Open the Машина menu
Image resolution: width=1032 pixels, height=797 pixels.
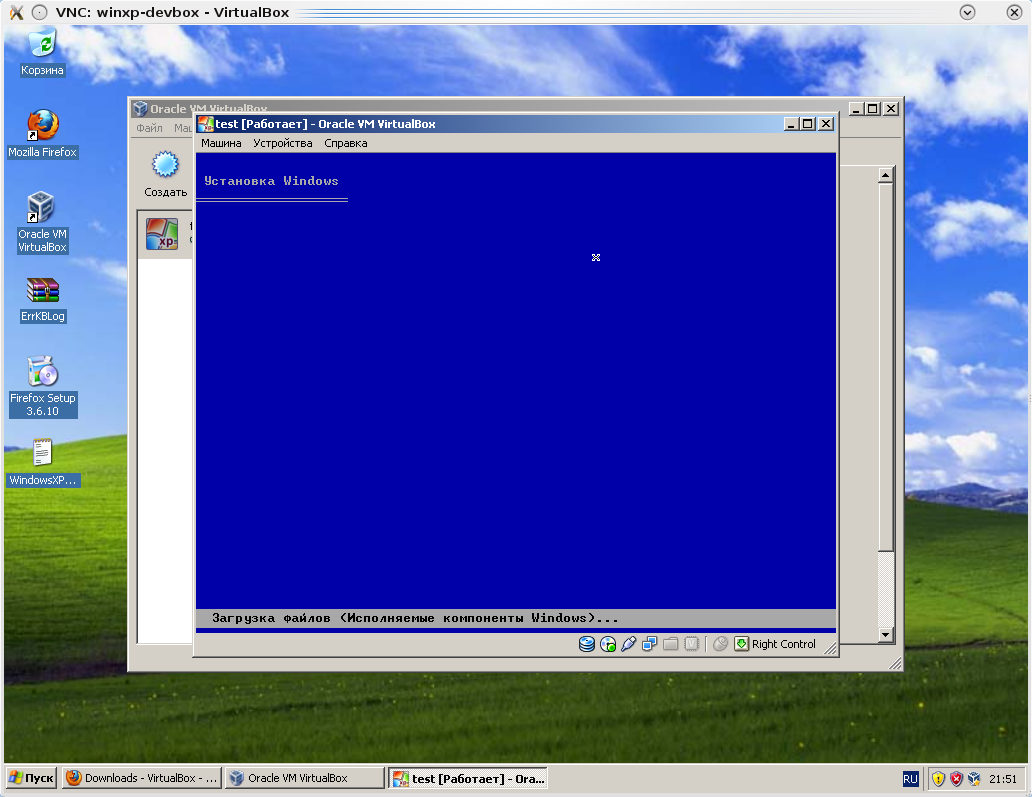point(221,143)
